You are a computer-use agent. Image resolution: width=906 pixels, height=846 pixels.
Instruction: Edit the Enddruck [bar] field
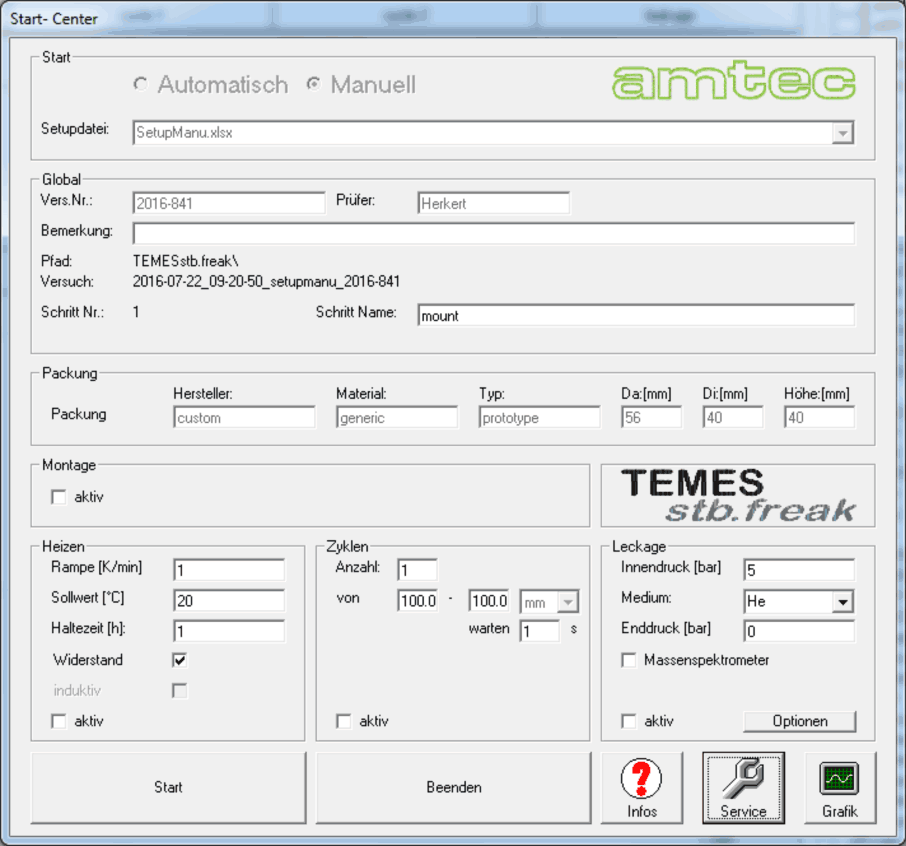(x=799, y=631)
